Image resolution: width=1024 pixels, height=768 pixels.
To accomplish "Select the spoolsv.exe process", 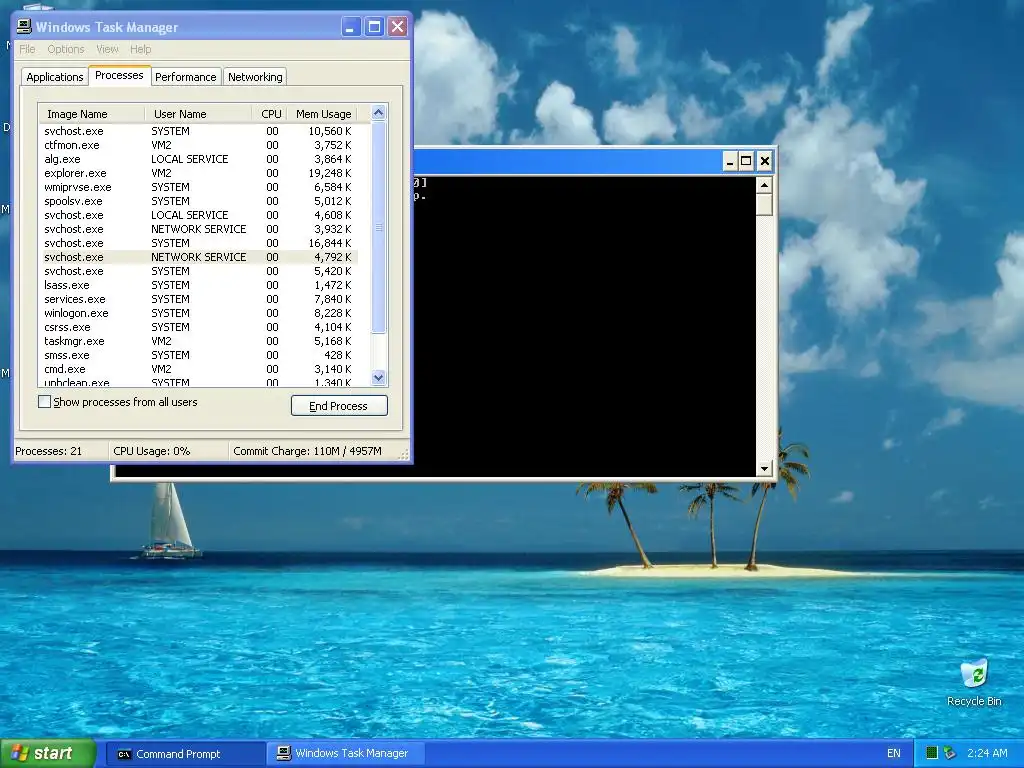I will point(199,201).
